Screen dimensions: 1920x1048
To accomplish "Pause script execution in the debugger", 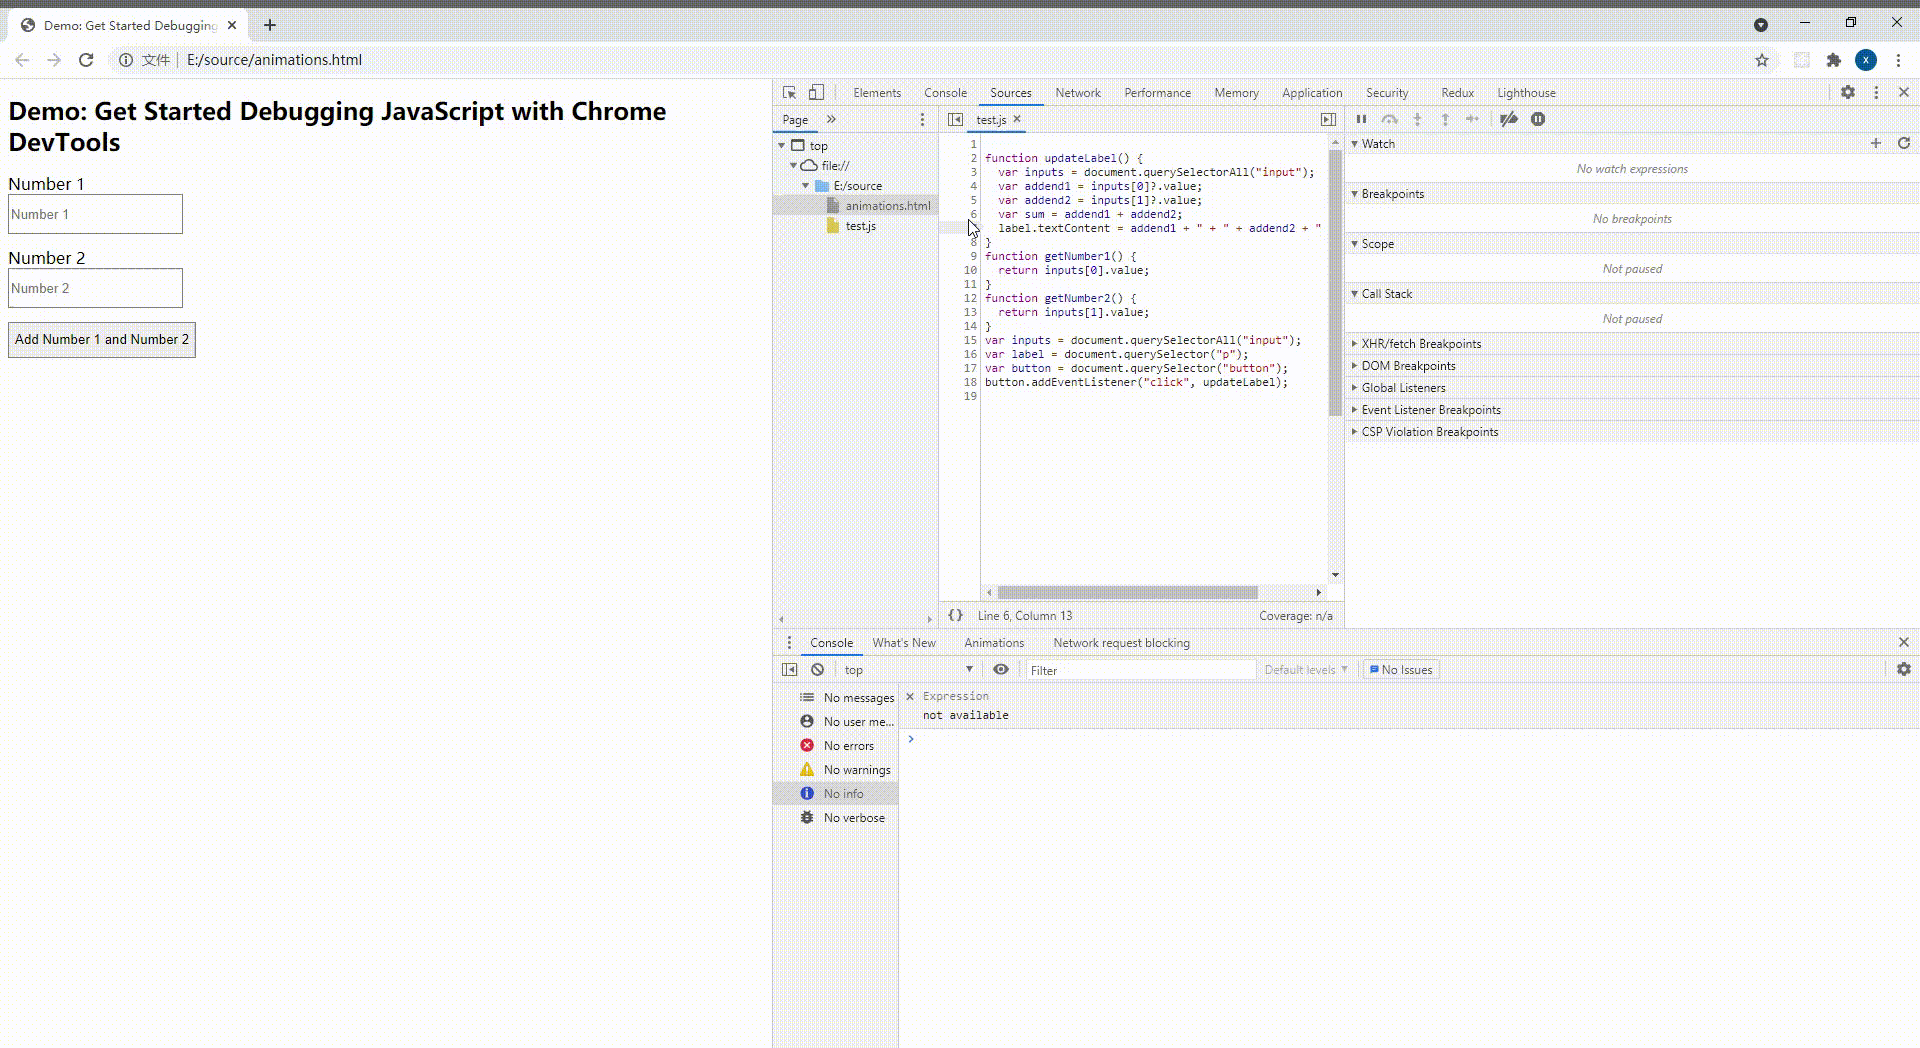I will [1361, 119].
